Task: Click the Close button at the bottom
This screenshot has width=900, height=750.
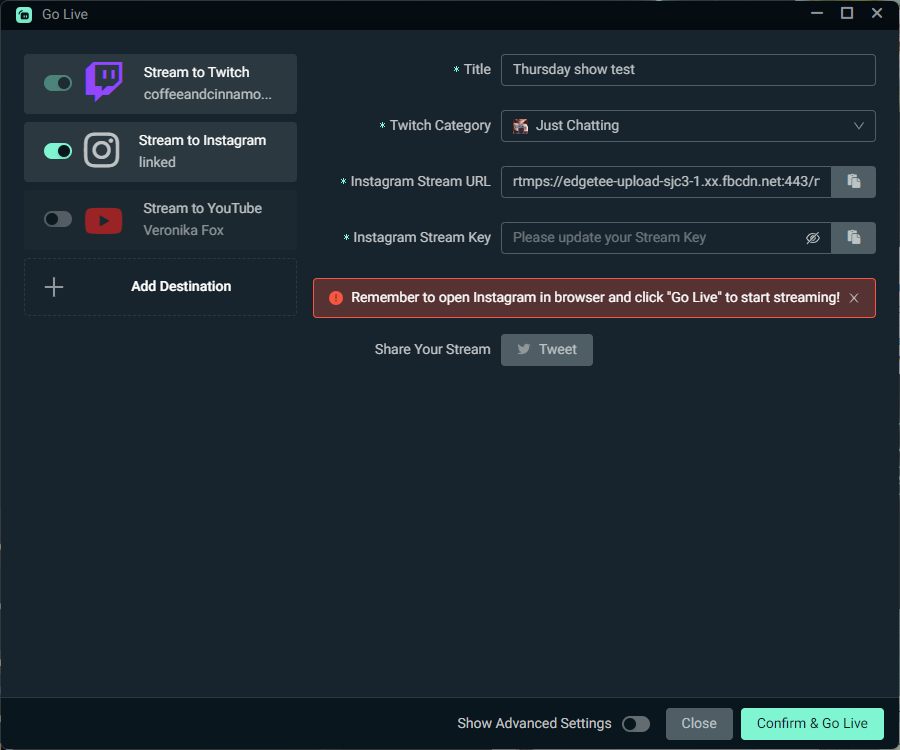Action: click(699, 724)
